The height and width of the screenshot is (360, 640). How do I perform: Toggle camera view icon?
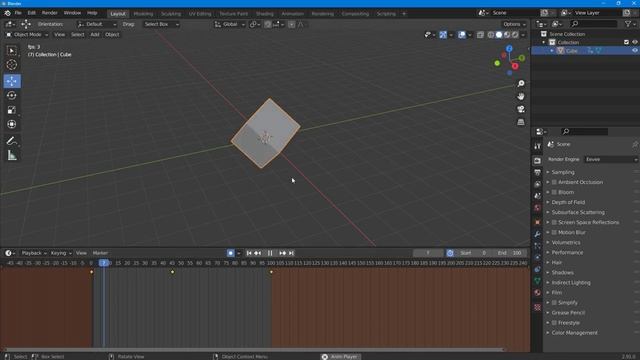click(521, 109)
